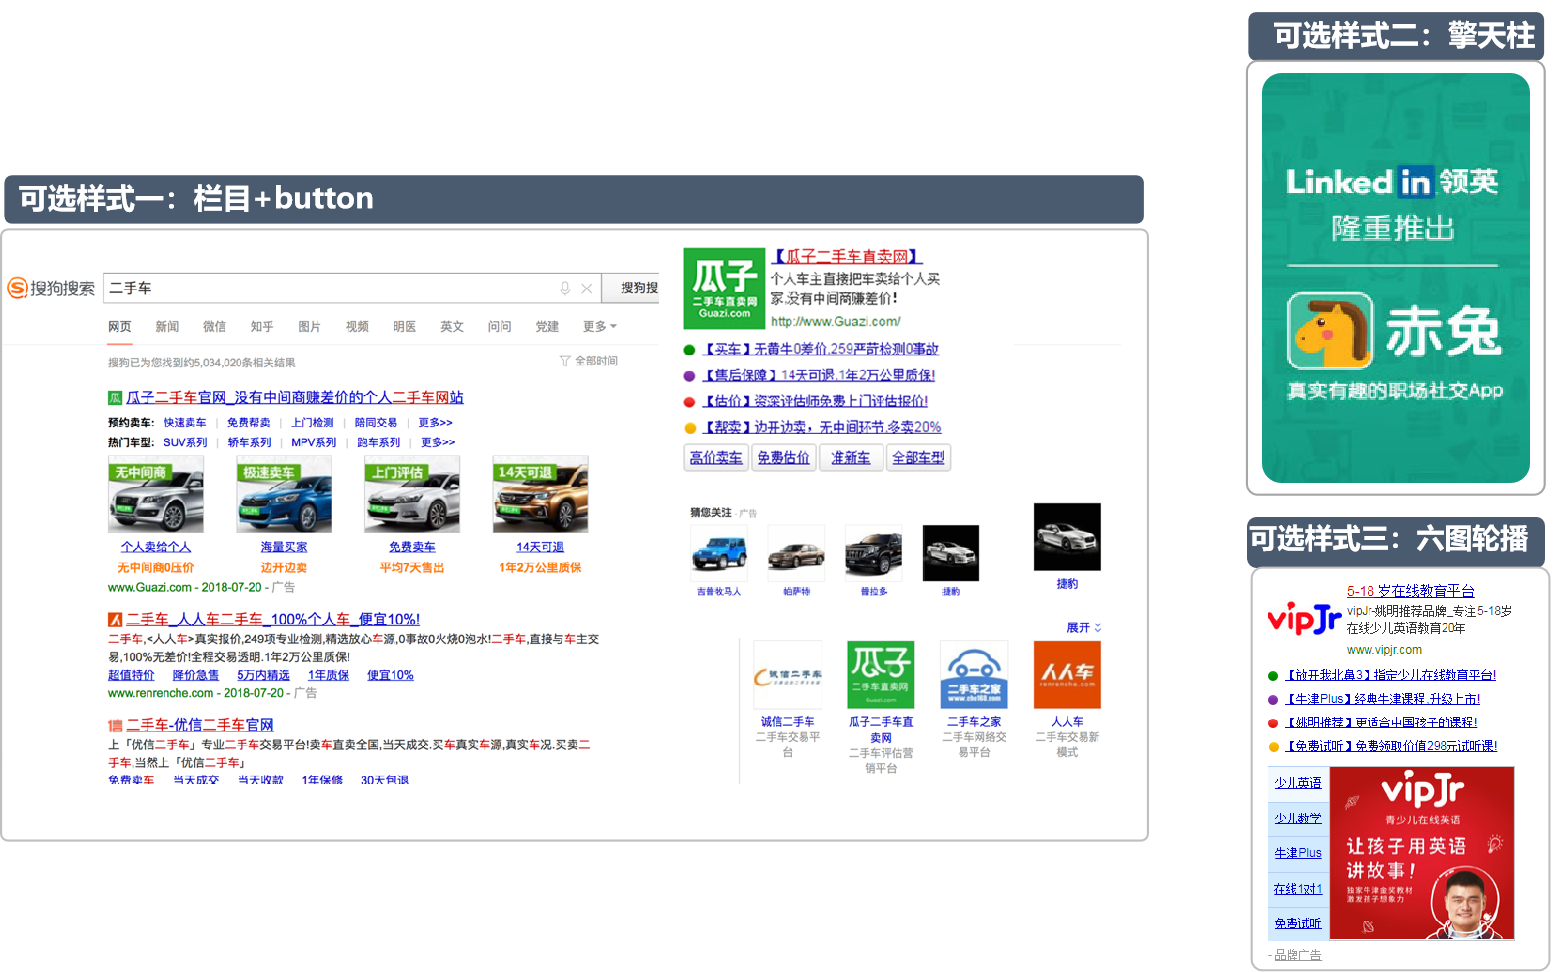Switch to the 图片 search tab
This screenshot has width=1564, height=972.
pyautogui.click(x=309, y=326)
